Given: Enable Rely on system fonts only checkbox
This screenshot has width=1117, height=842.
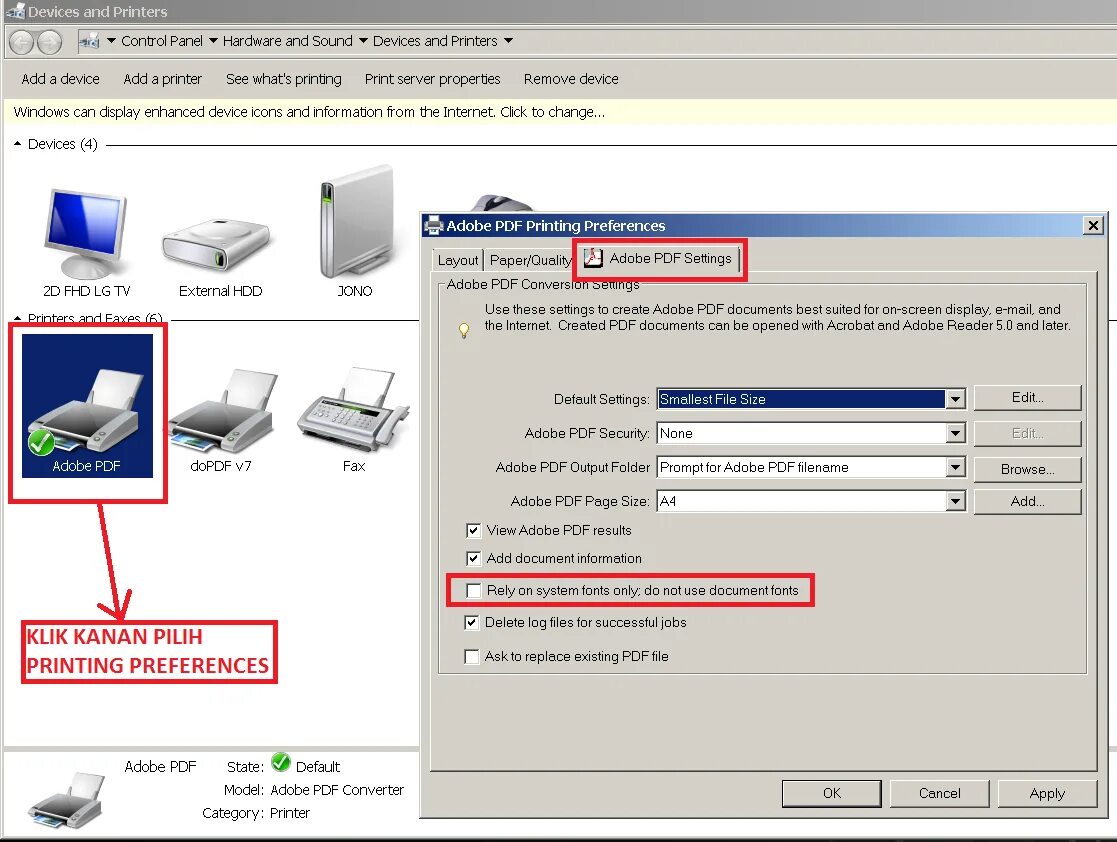Looking at the screenshot, I should click(473, 591).
